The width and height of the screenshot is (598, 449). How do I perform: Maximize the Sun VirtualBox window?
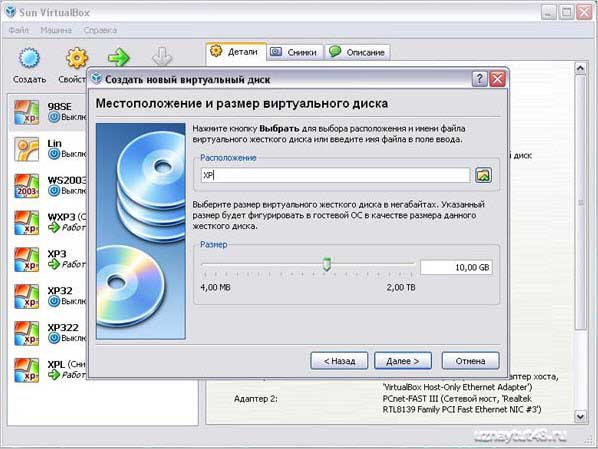tap(566, 13)
